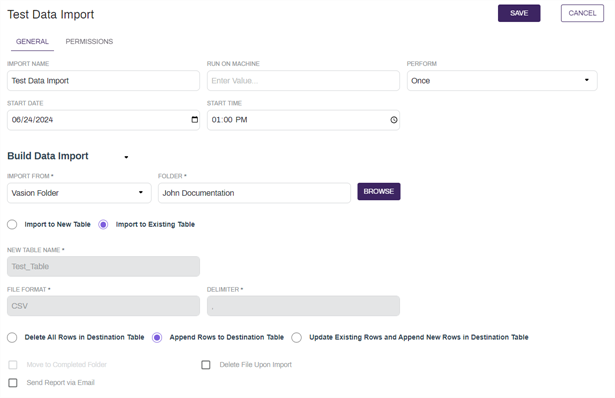This screenshot has width=615, height=398.
Task: Click the disabled Delimiter field
Action: click(x=303, y=306)
